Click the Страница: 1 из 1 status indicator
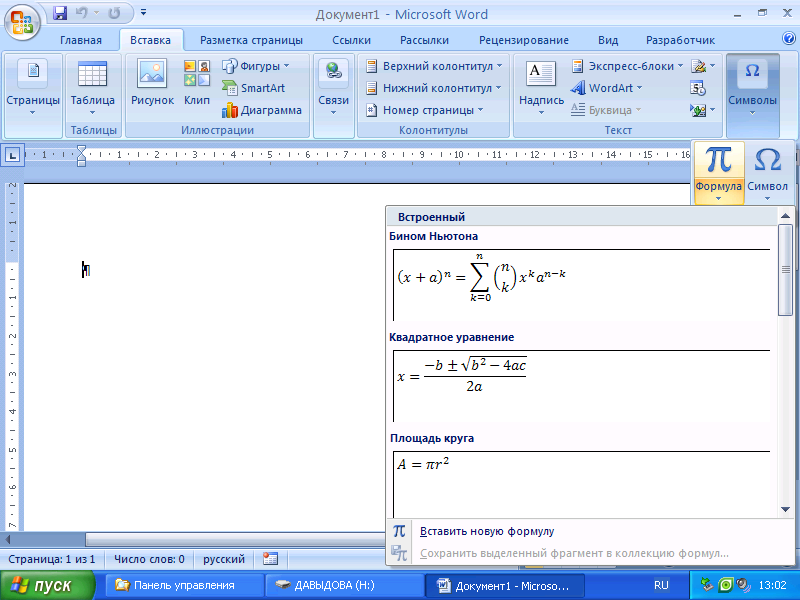This screenshot has width=800, height=600. [52, 559]
